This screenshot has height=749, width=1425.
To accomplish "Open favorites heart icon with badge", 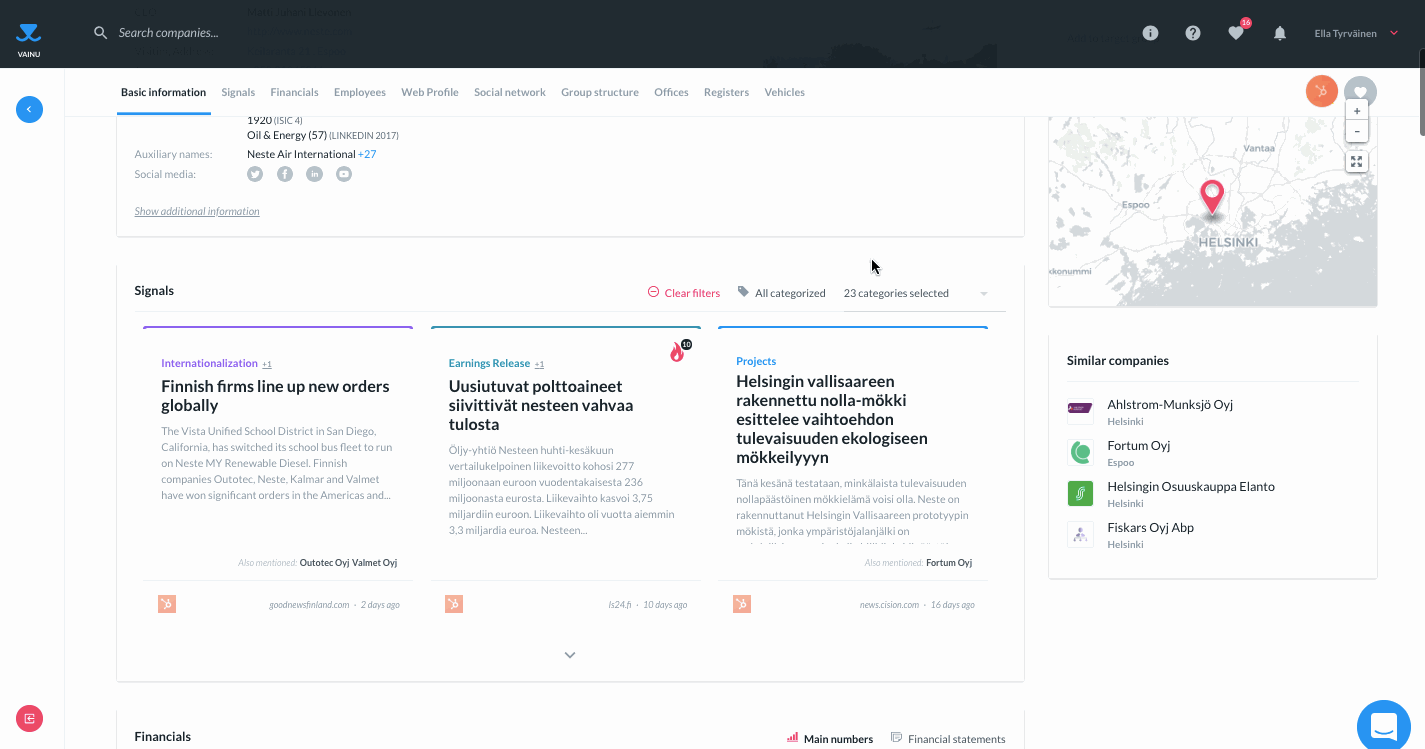I will 1236,33.
